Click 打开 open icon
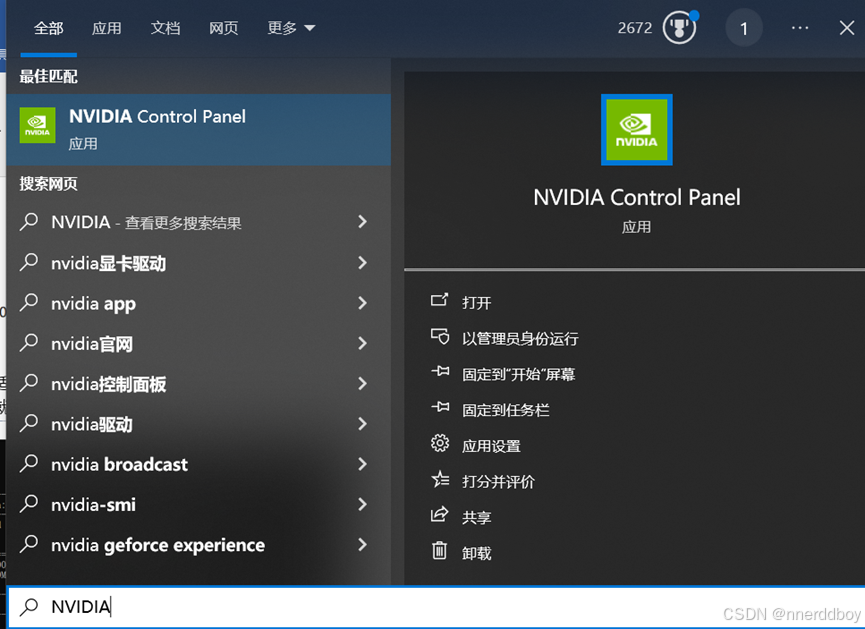The image size is (865, 629). point(439,300)
